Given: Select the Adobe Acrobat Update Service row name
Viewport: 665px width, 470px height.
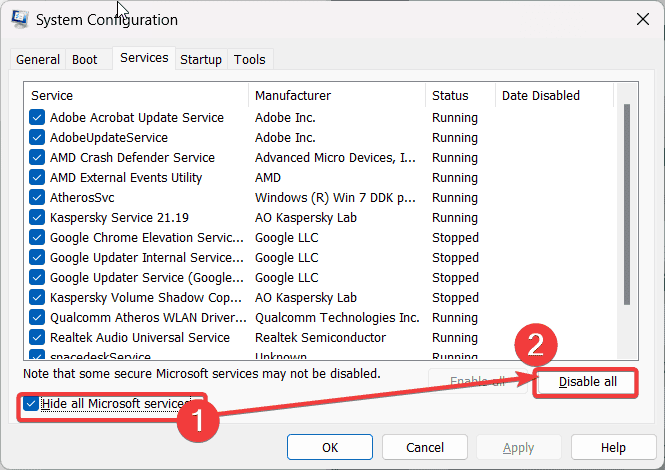Looking at the screenshot, I should pyautogui.click(x=137, y=118).
